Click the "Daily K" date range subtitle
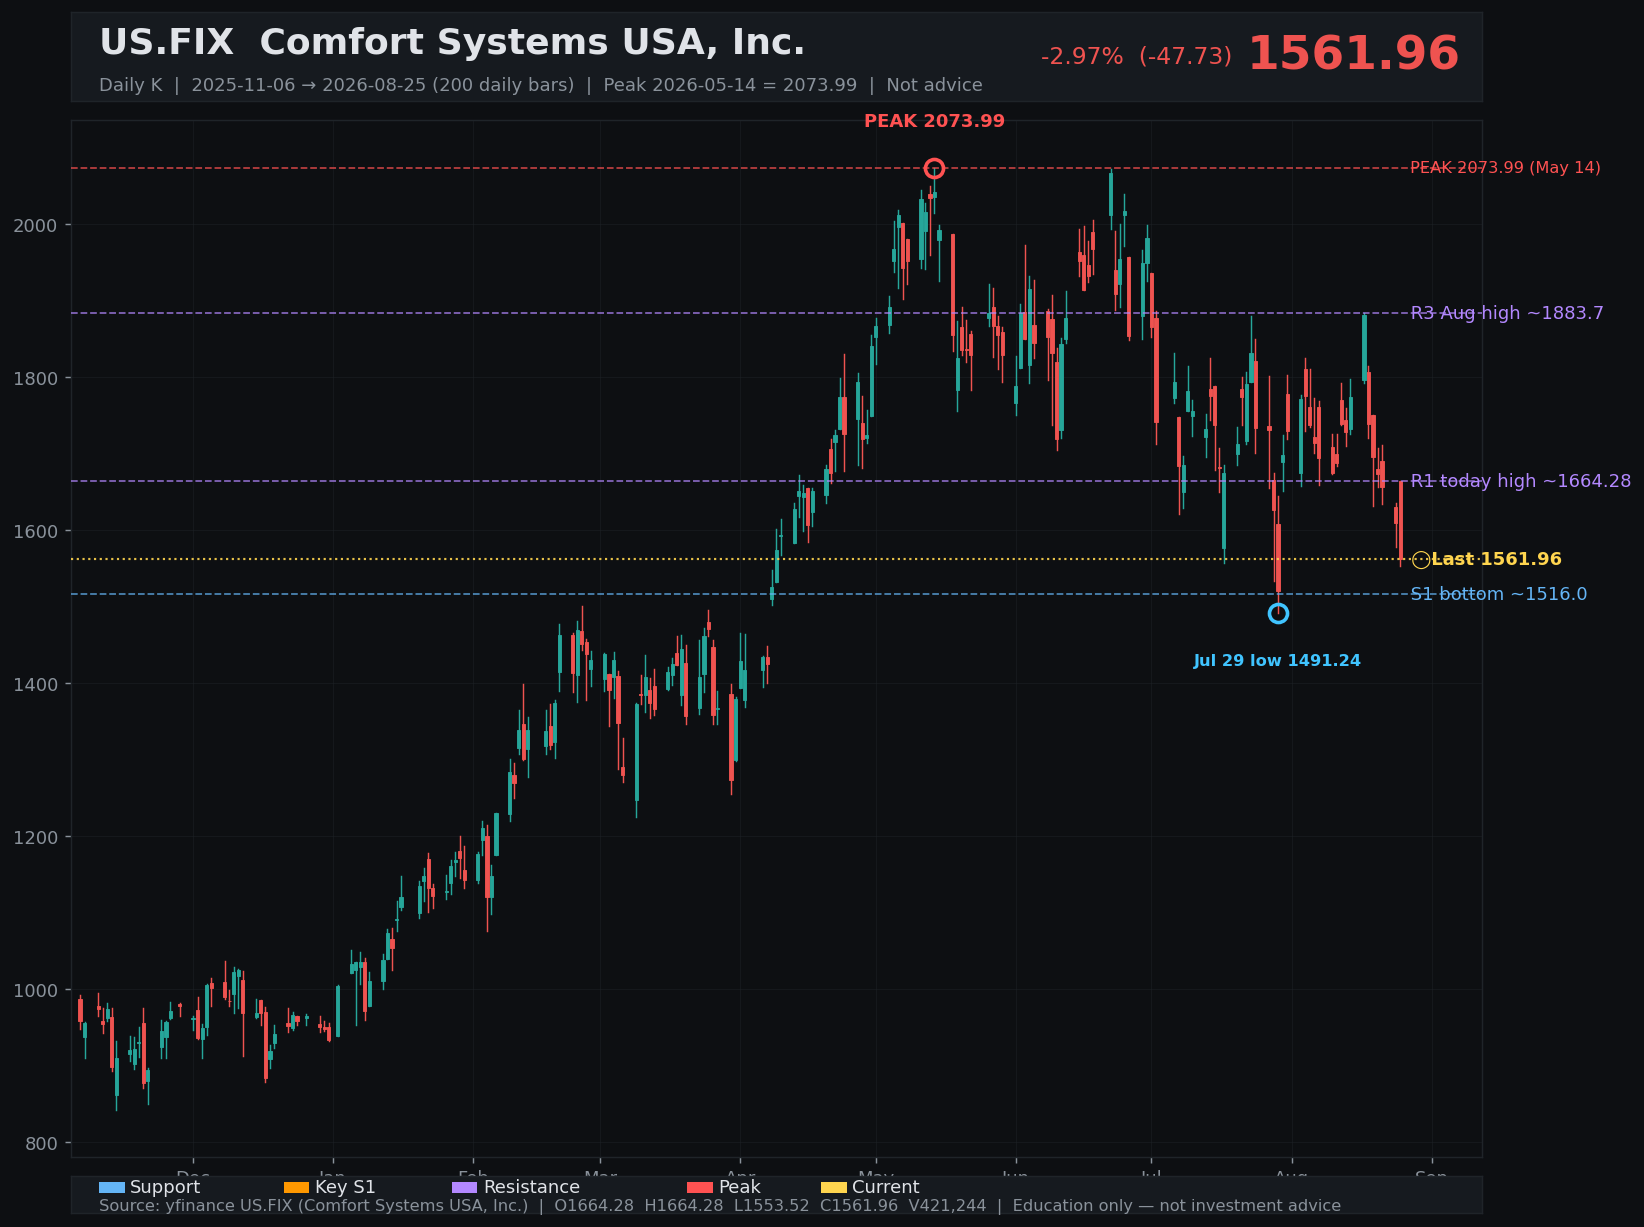The width and height of the screenshot is (1644, 1227). [540, 85]
